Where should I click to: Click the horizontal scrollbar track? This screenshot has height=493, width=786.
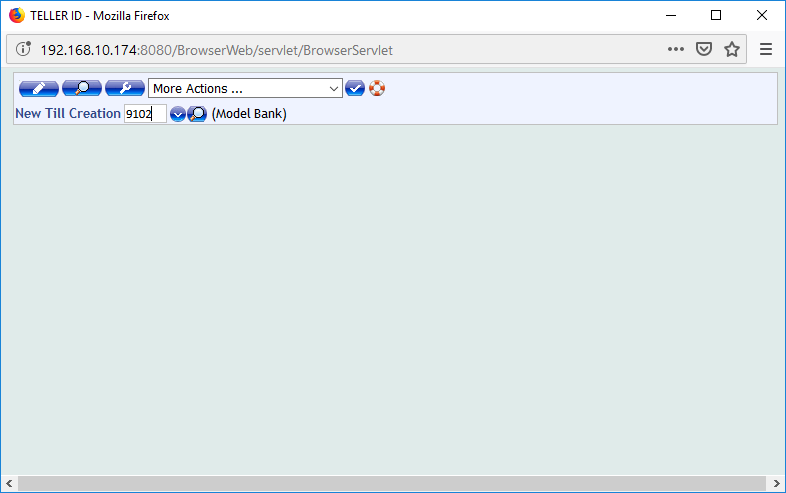(392, 483)
